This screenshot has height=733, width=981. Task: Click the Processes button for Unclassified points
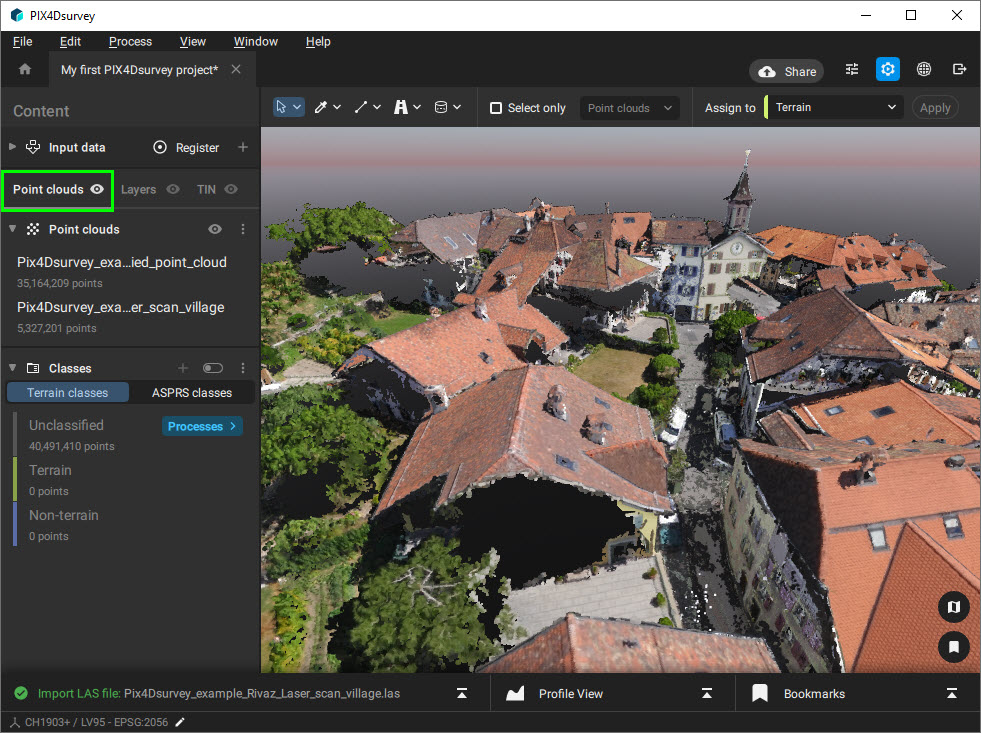click(202, 426)
